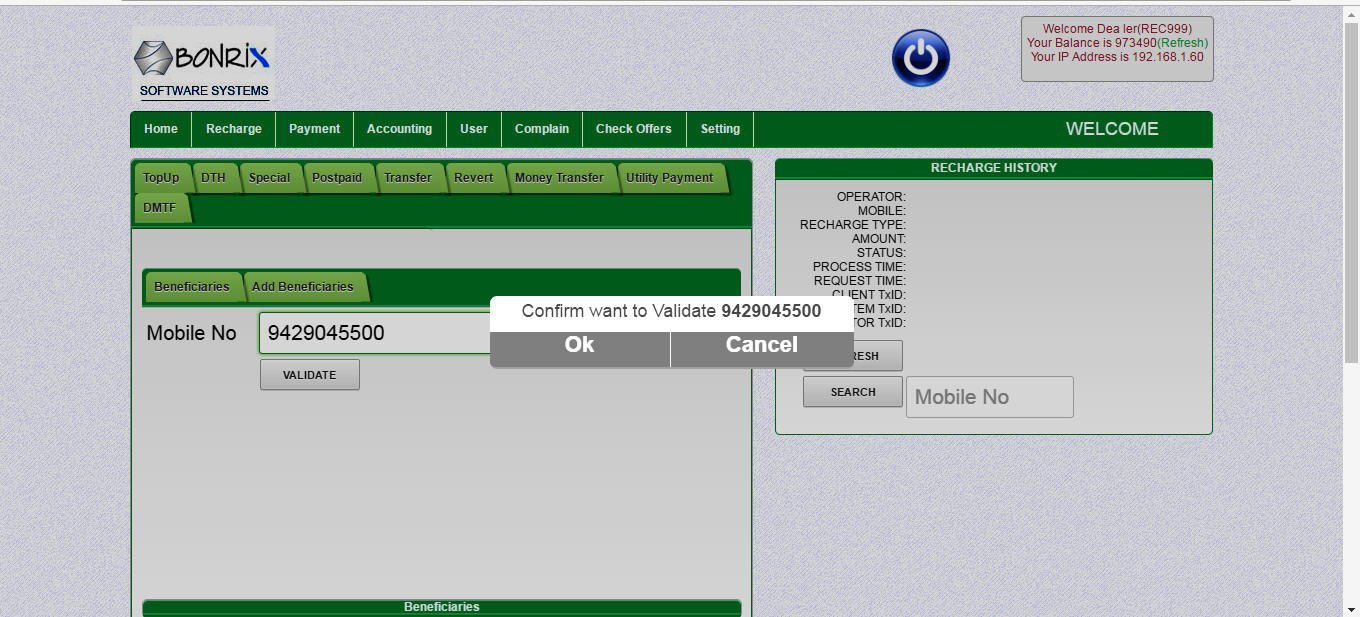Open the Utility Payment tab
The height and width of the screenshot is (617, 1360).
[669, 178]
